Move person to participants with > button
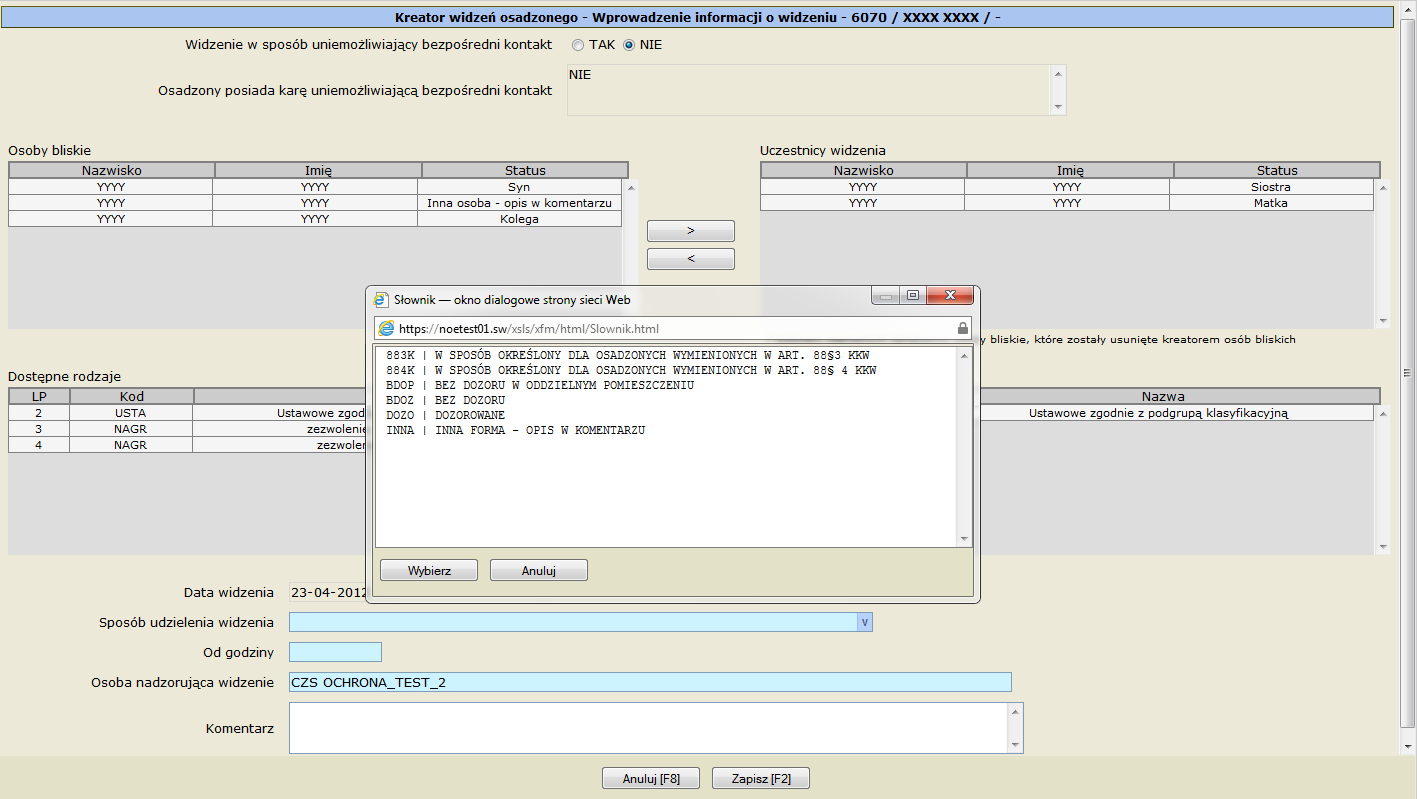 point(691,231)
